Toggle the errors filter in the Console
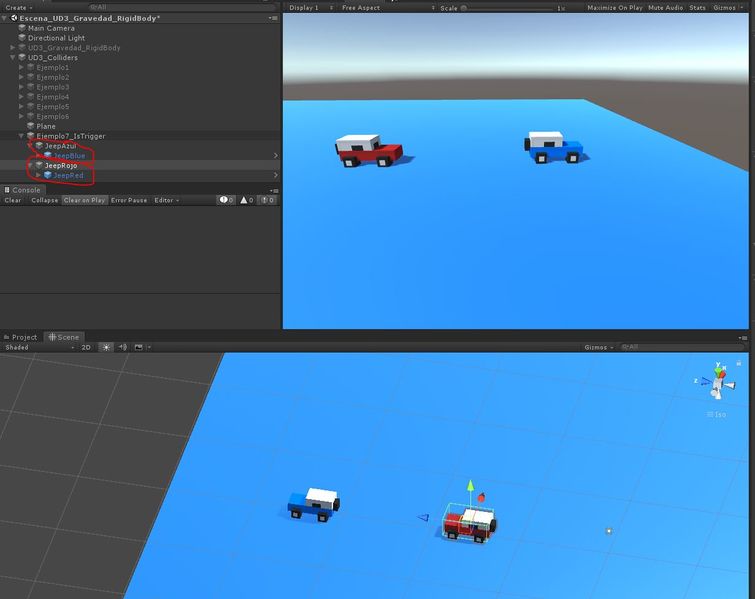Image resolution: width=755 pixels, height=599 pixels. (267, 200)
